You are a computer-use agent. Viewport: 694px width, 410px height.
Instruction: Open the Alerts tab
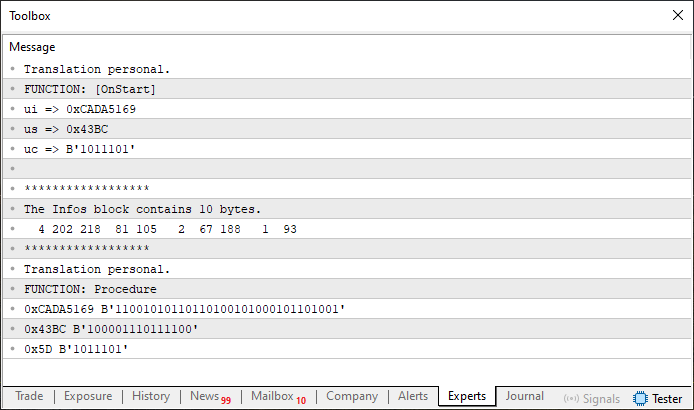413,396
